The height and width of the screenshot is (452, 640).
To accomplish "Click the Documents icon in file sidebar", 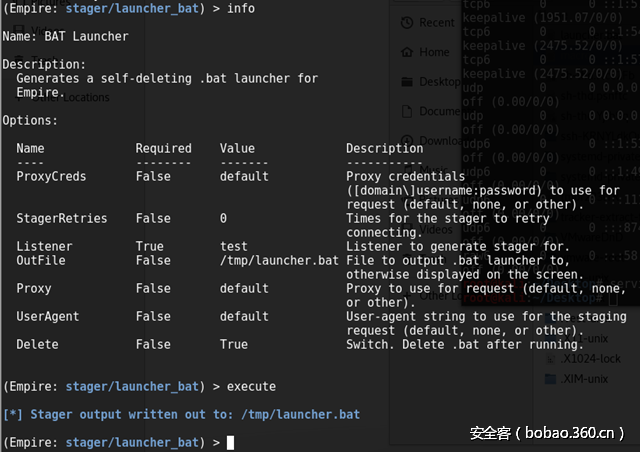I will coord(408,111).
